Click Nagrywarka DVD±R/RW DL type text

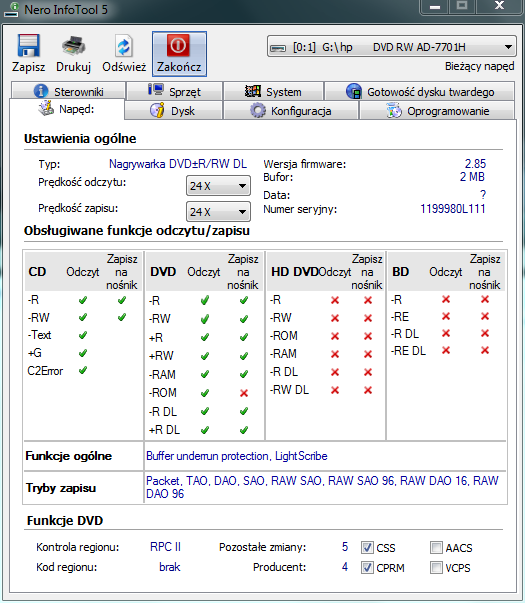tap(178, 164)
